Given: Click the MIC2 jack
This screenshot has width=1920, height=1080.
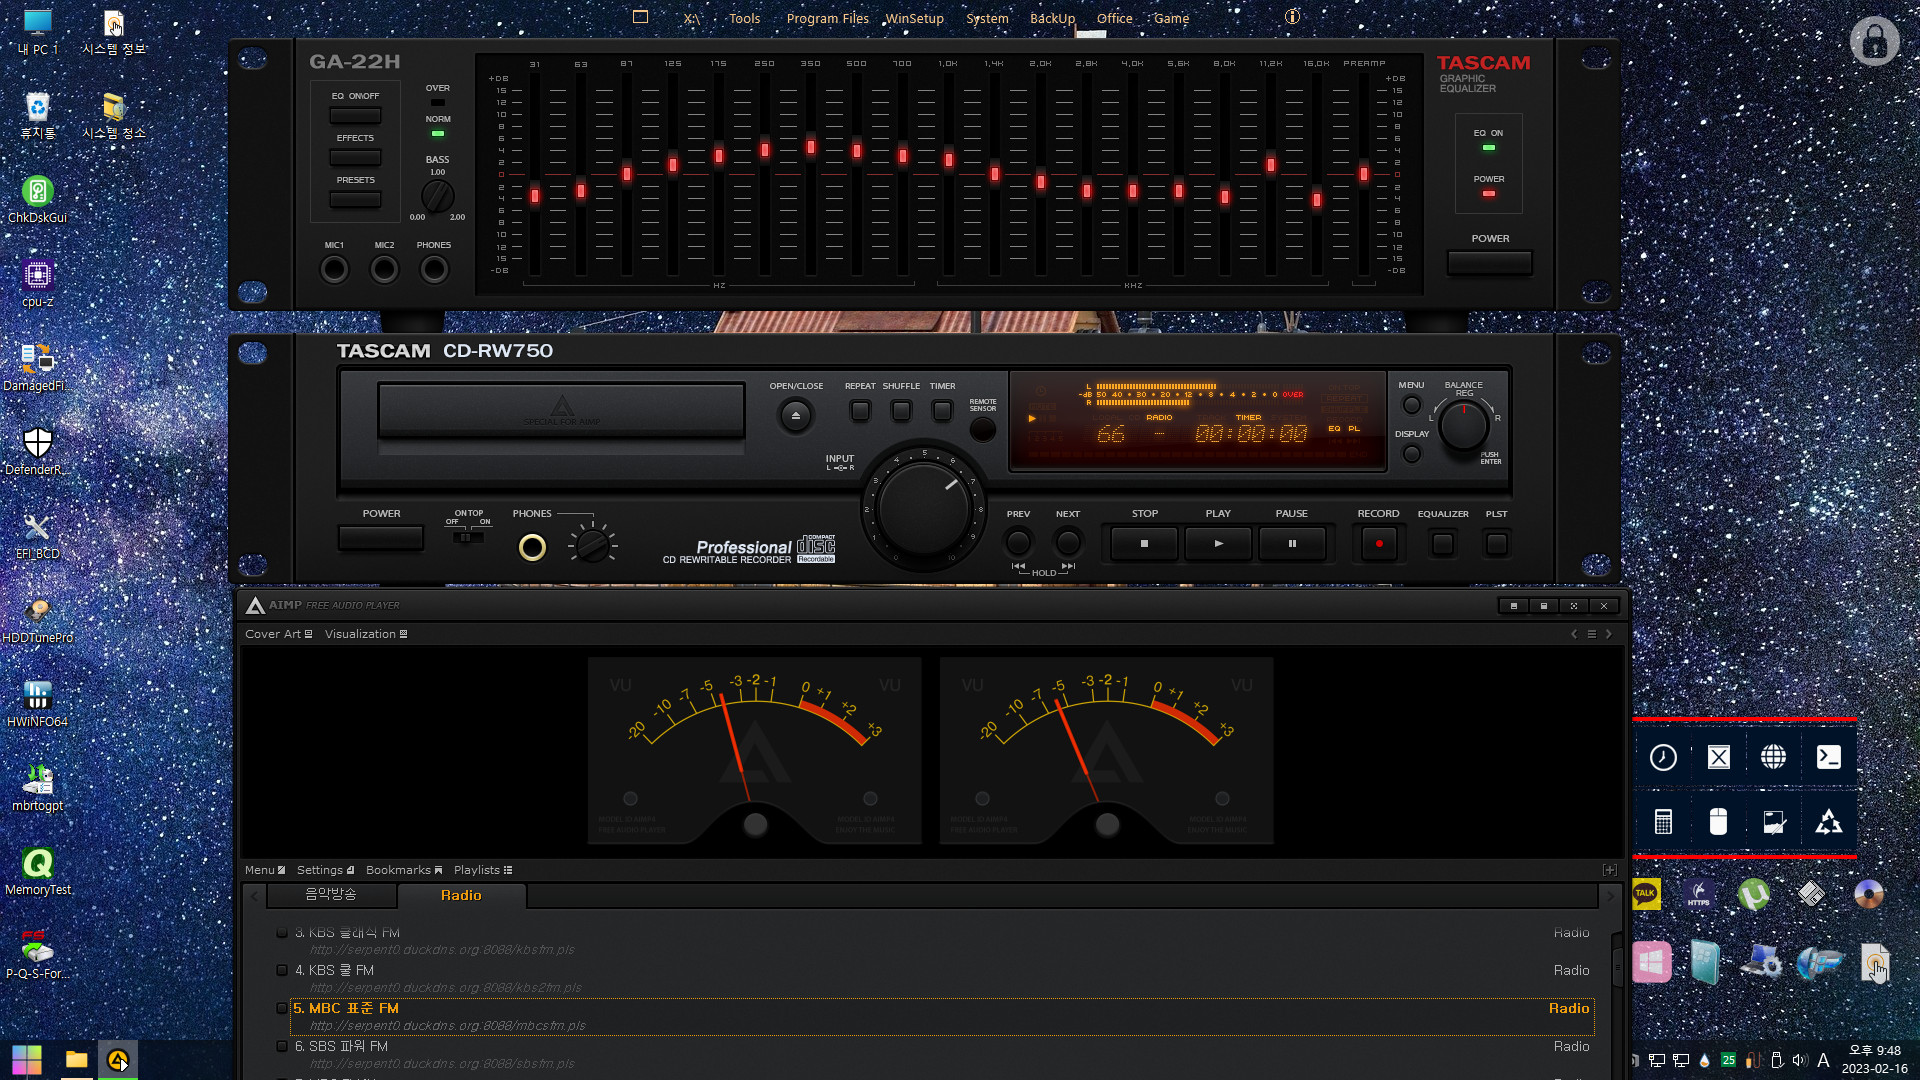Looking at the screenshot, I should 384,269.
